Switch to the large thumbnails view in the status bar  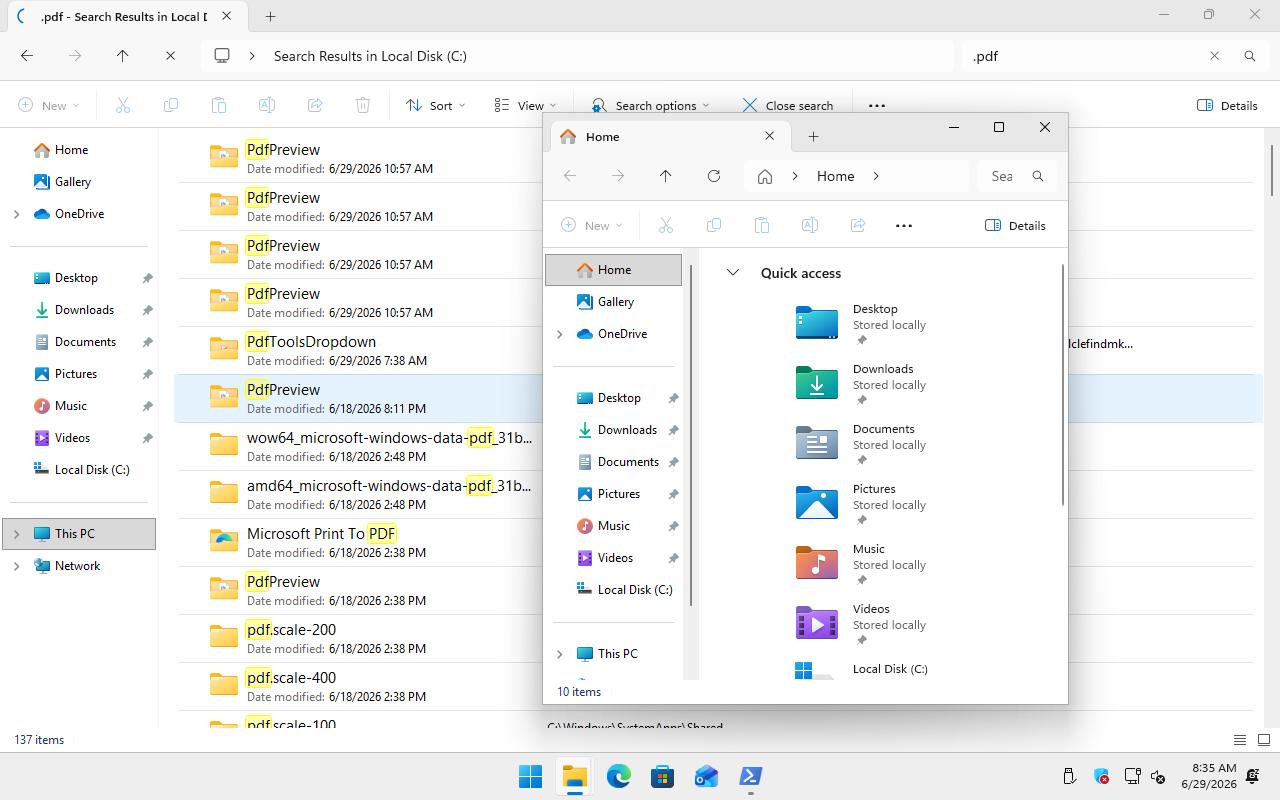pos(1264,740)
